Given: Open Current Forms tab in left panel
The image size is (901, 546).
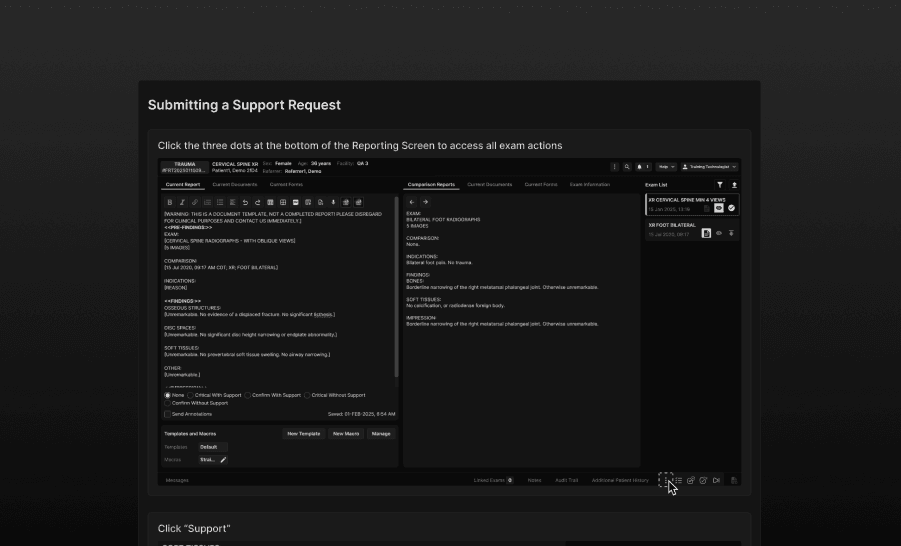Looking at the screenshot, I should tap(286, 184).
